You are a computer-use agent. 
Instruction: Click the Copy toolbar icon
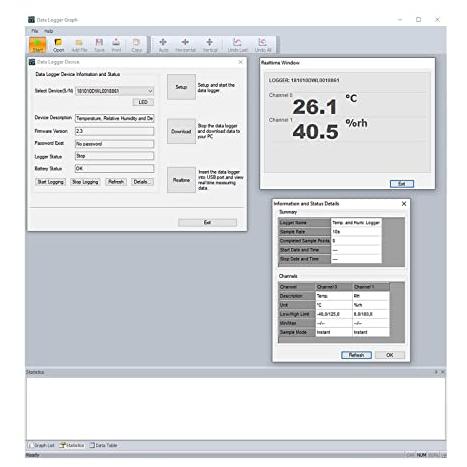(136, 45)
